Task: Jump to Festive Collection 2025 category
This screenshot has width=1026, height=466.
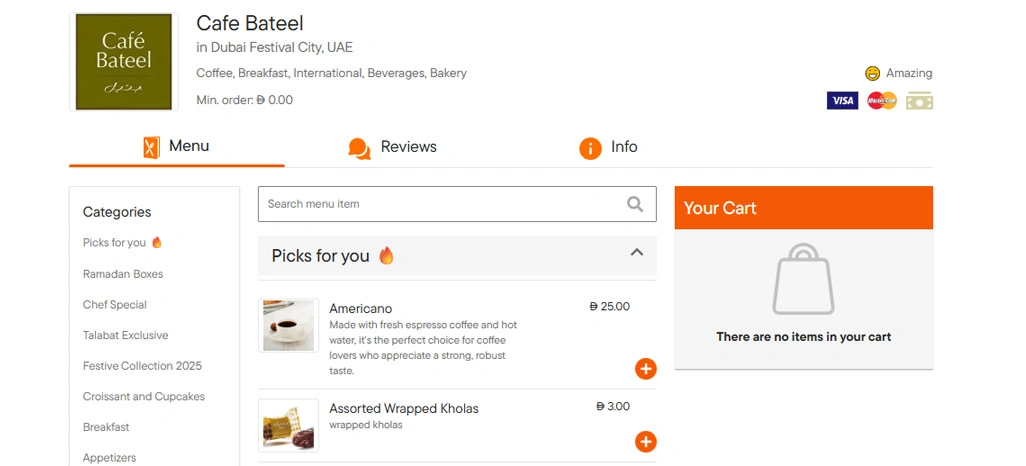Action: tap(142, 366)
